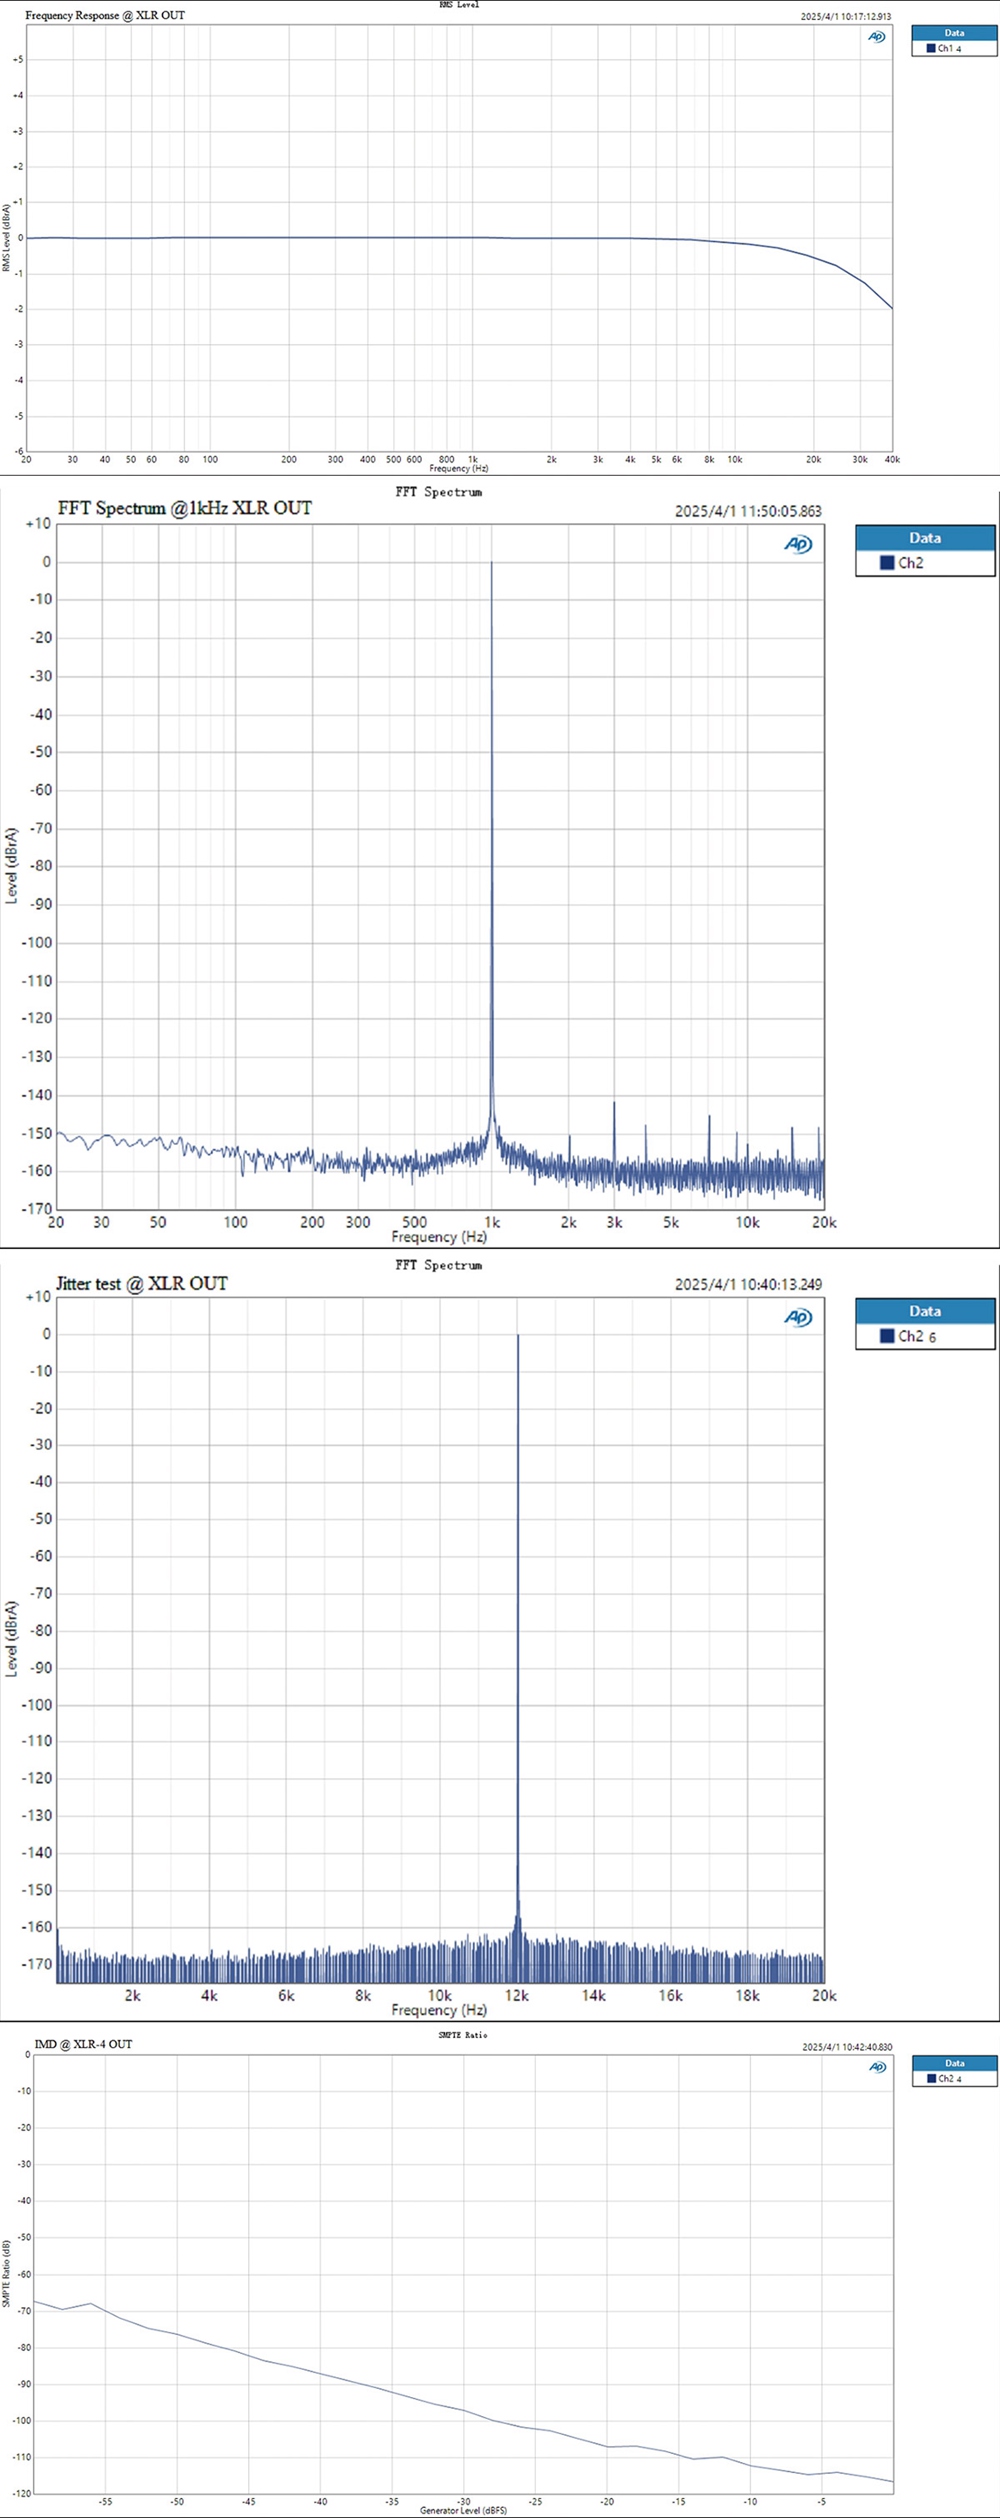The width and height of the screenshot is (1000, 2518).
Task: Click the Ch2 color swatch in IMD legend
Action: tap(931, 2078)
